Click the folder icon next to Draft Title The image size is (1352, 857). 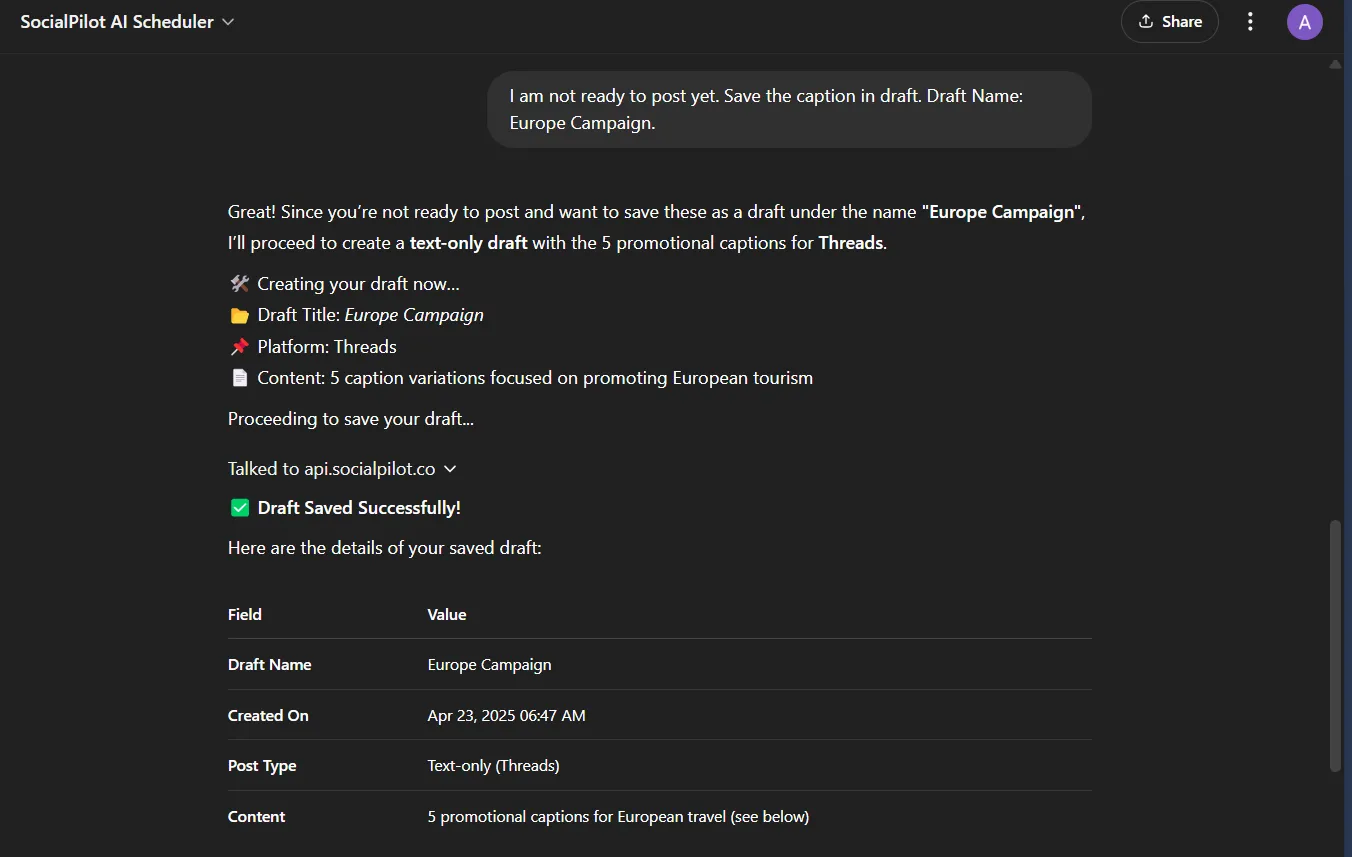pyautogui.click(x=238, y=314)
